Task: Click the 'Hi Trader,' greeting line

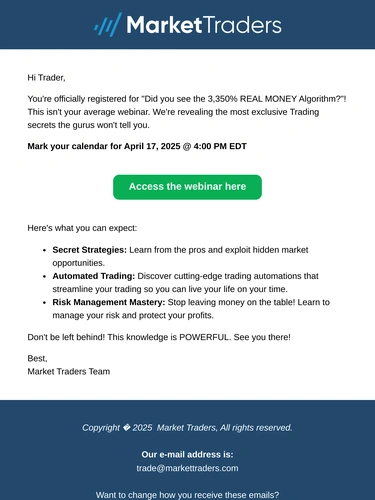Action: point(46,78)
